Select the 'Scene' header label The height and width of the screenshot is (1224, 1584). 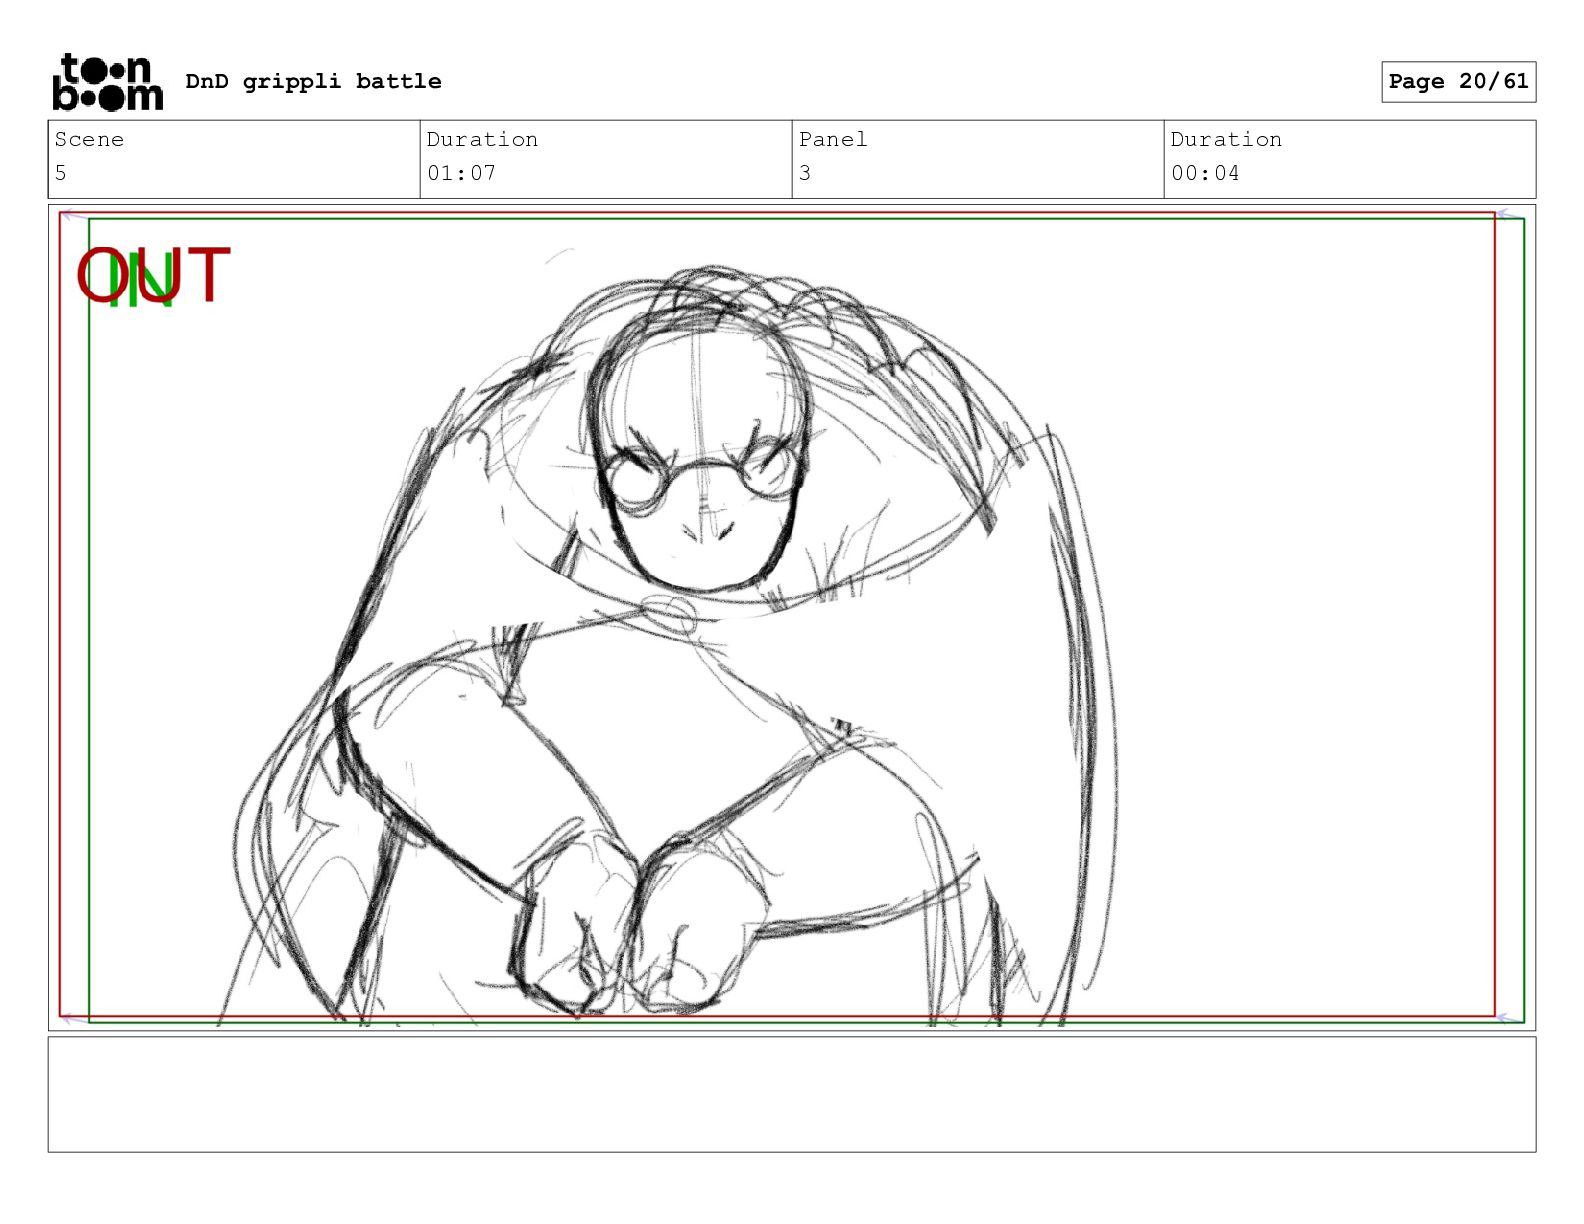click(x=89, y=139)
